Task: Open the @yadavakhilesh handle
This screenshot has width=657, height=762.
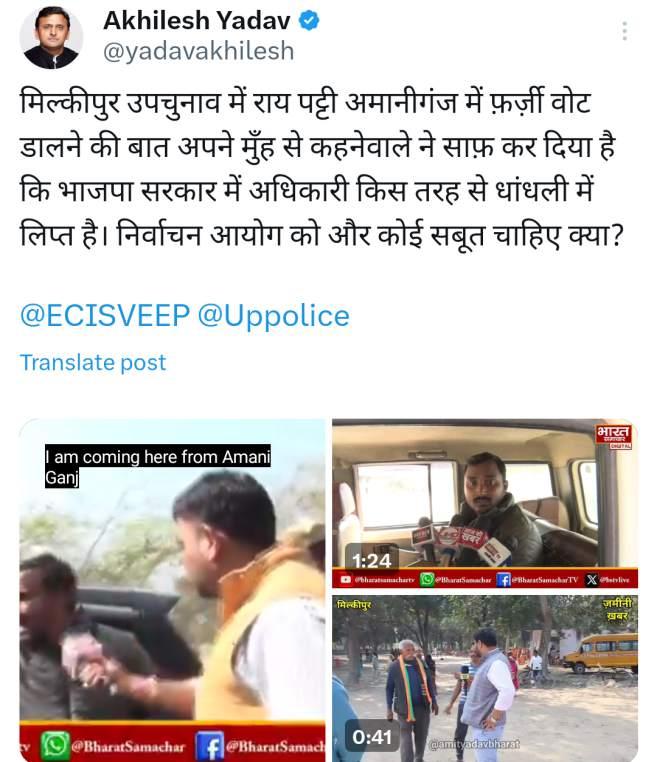Action: 199,52
